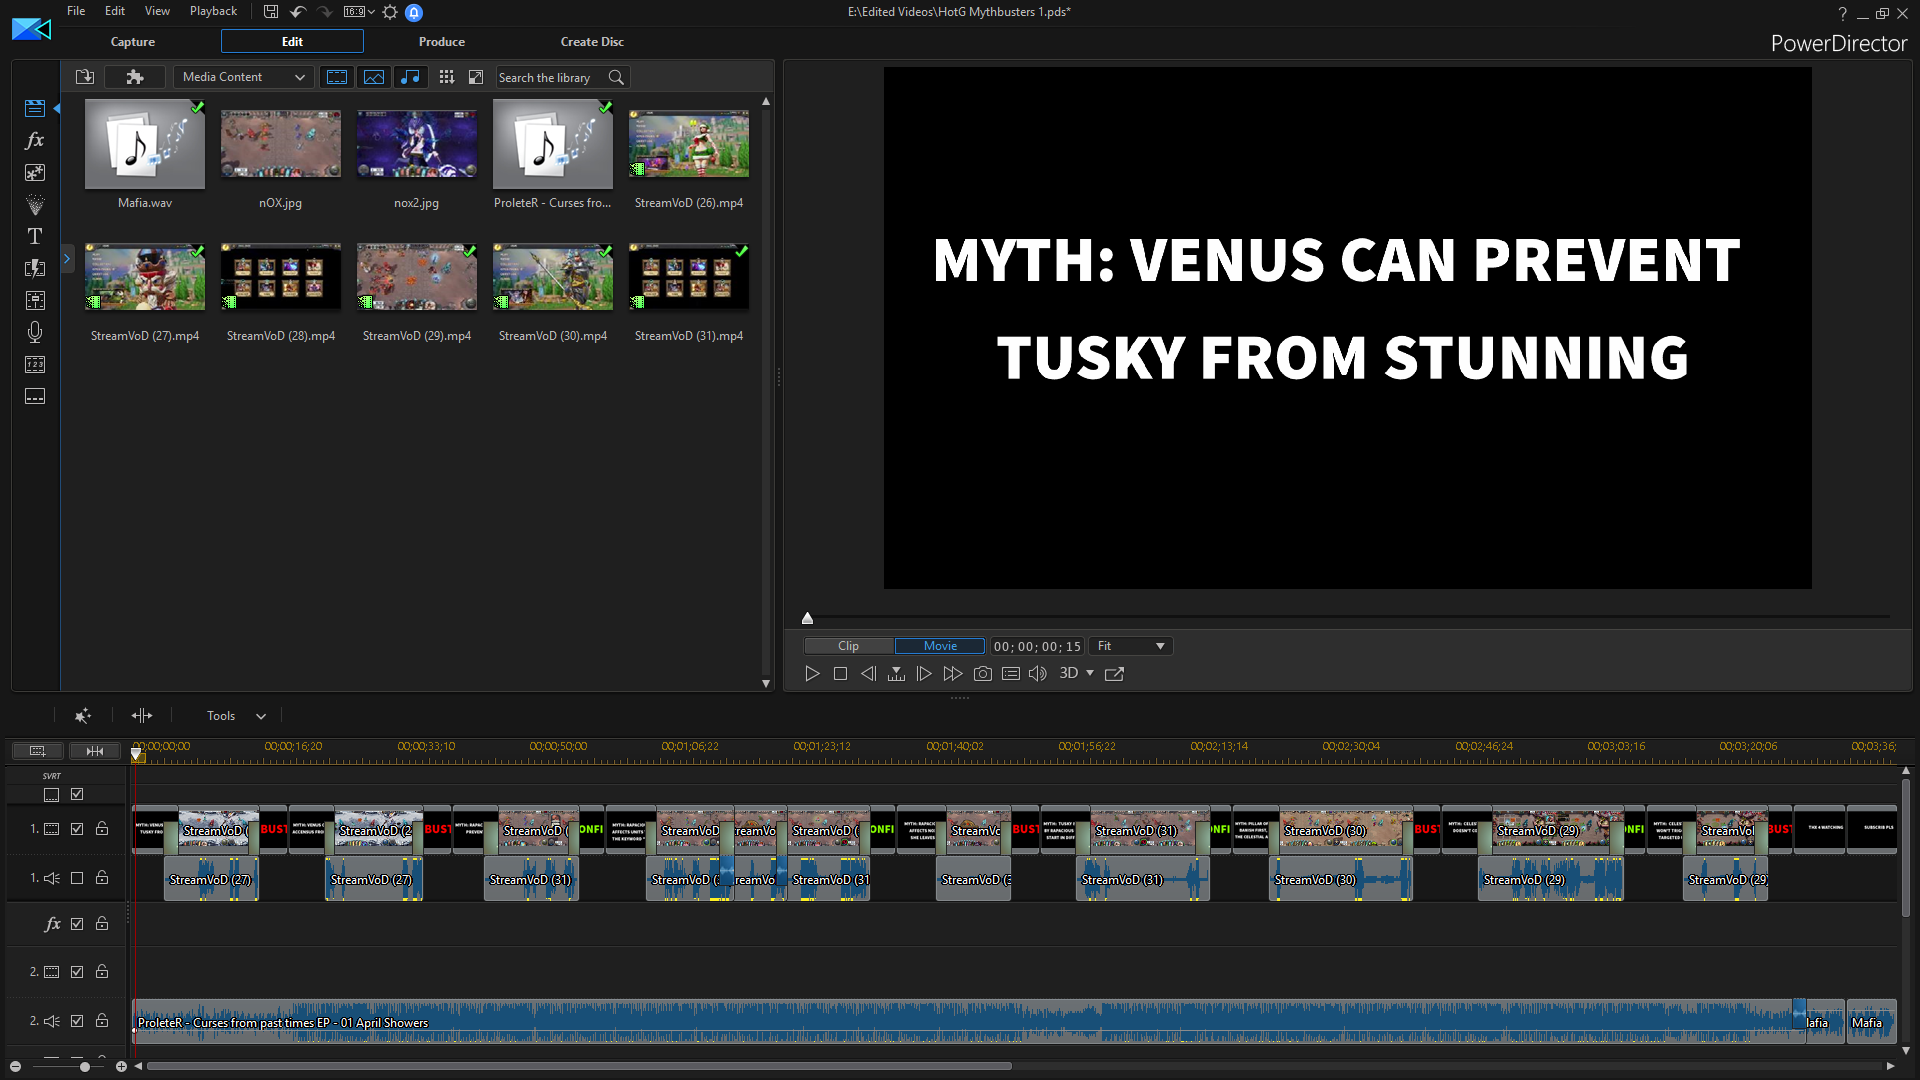
Task: Enable audio track 1 checkbox
Action: click(77, 878)
